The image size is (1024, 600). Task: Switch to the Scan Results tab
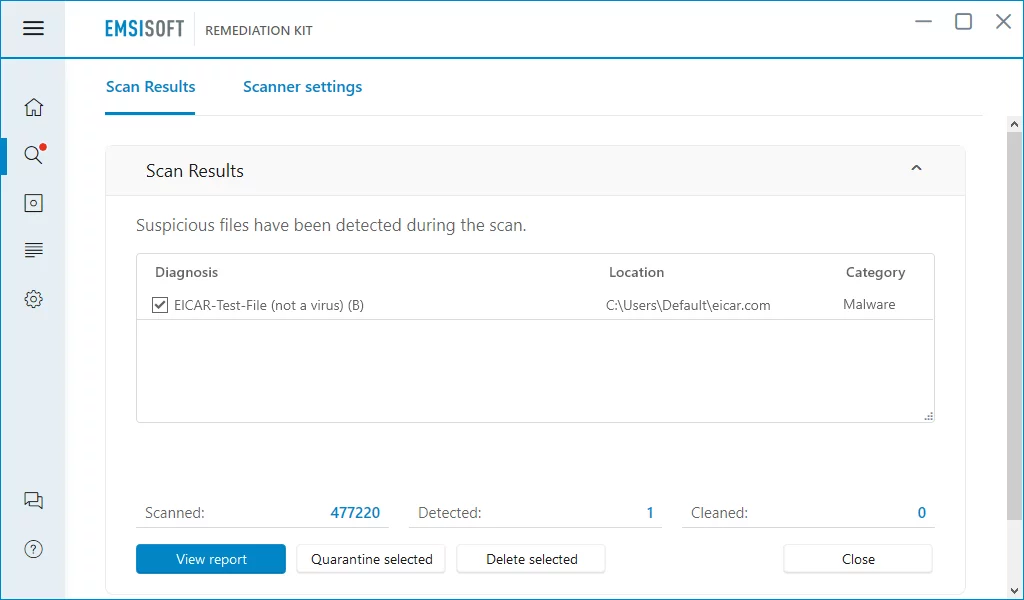coord(150,87)
